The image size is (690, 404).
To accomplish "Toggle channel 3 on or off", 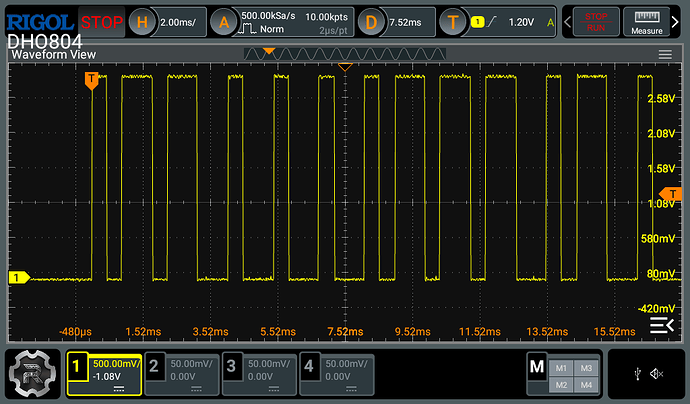I will (x=231, y=366).
